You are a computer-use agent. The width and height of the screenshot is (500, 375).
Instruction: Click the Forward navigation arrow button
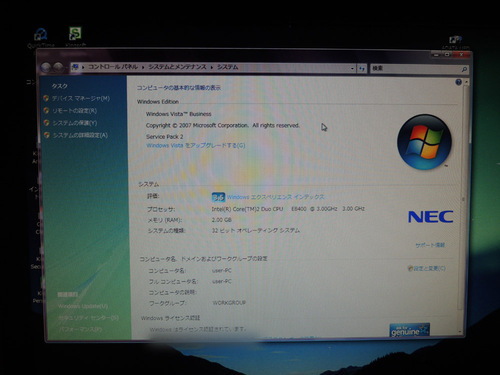click(58, 67)
